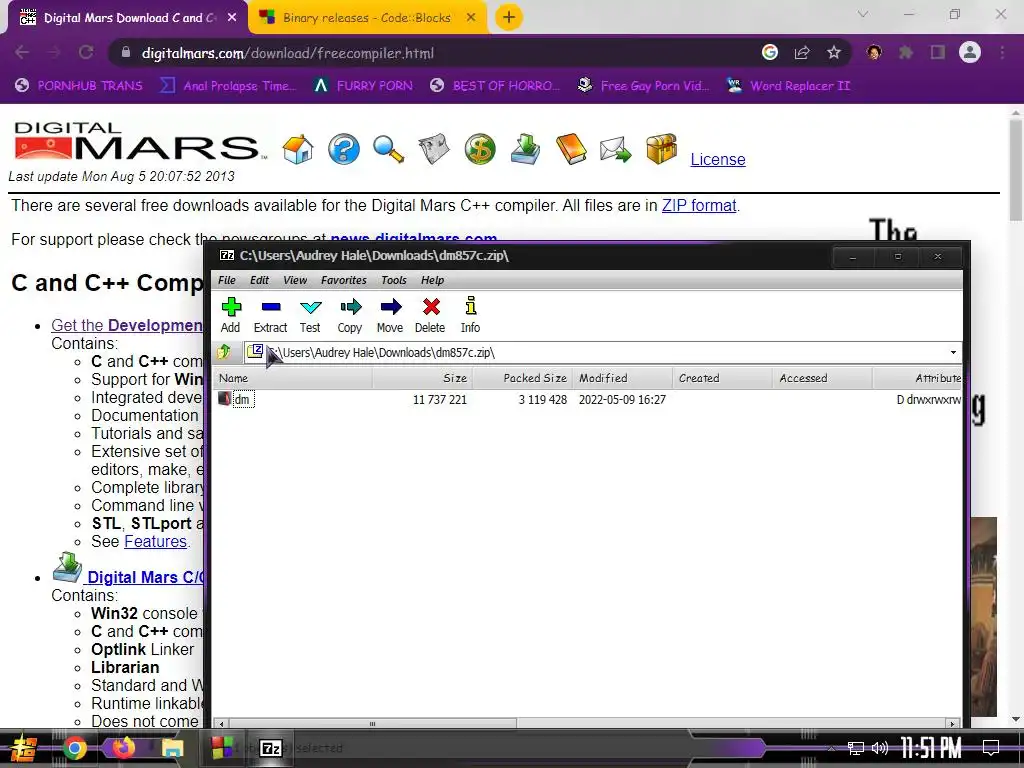This screenshot has height=768, width=1024.
Task: Bookmark this page with star icon
Action: tap(834, 52)
